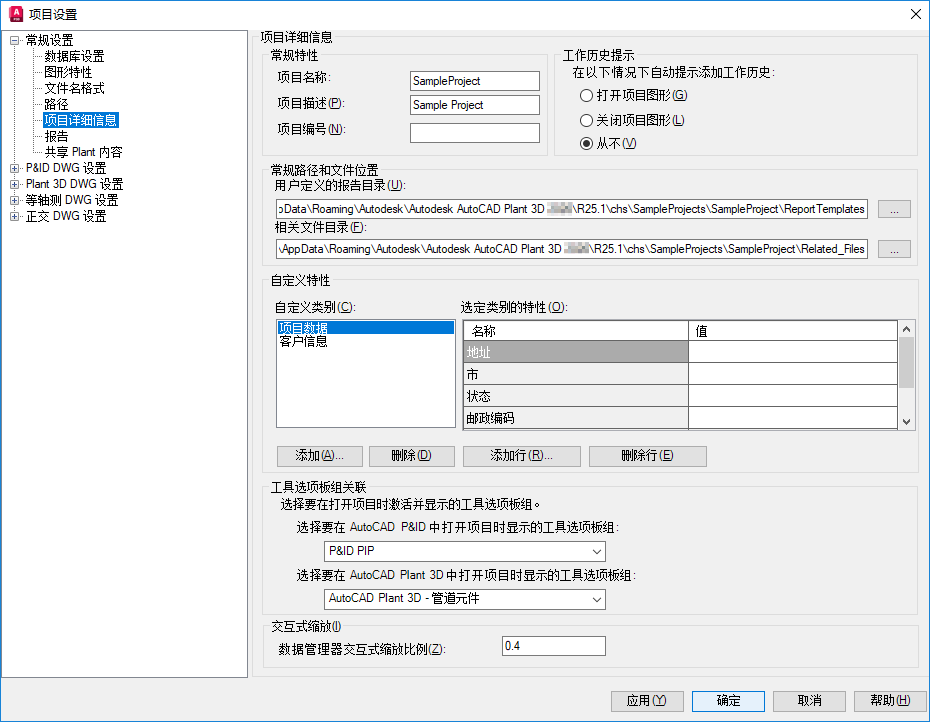Expand the Plant 3D DWG 设置 node

(x=14, y=185)
